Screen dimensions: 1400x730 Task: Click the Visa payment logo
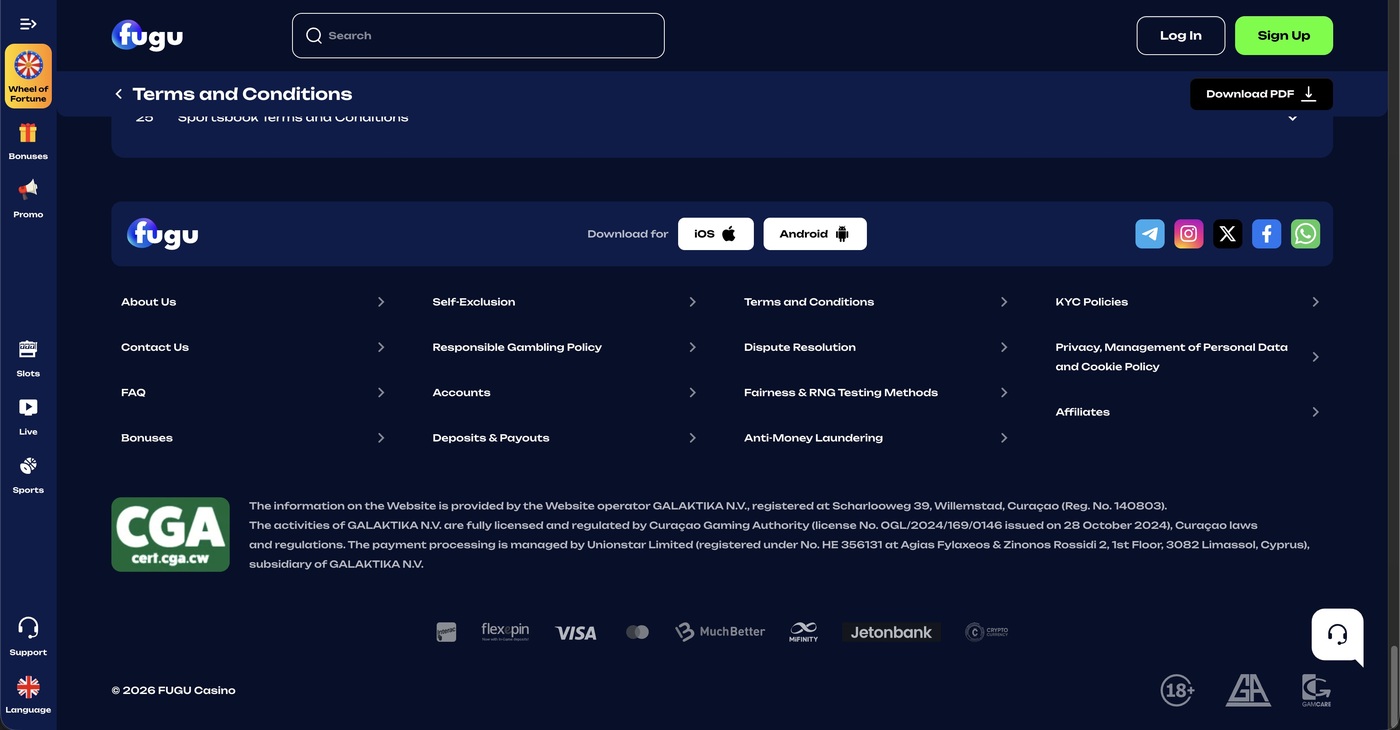[576, 632]
